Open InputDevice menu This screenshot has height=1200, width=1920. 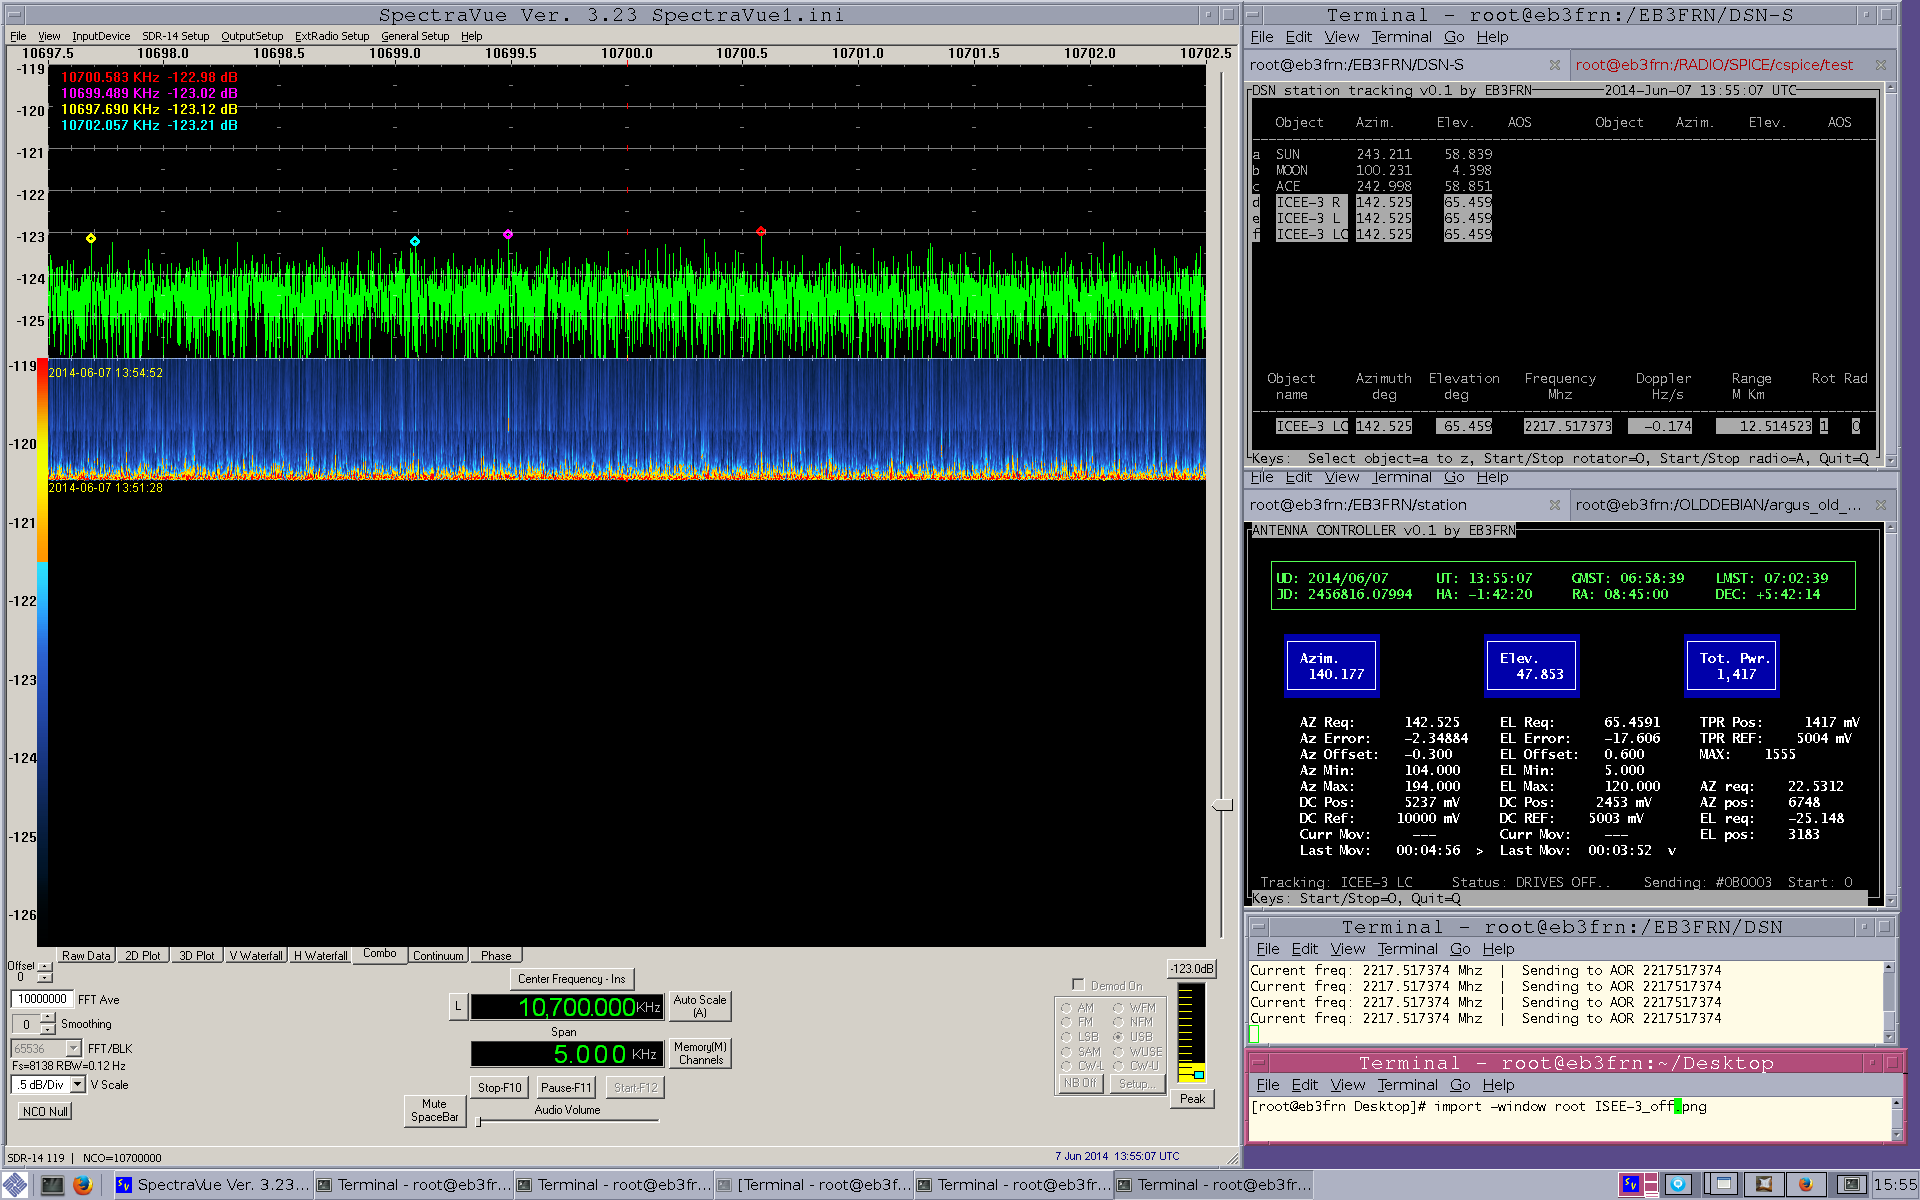point(101,36)
